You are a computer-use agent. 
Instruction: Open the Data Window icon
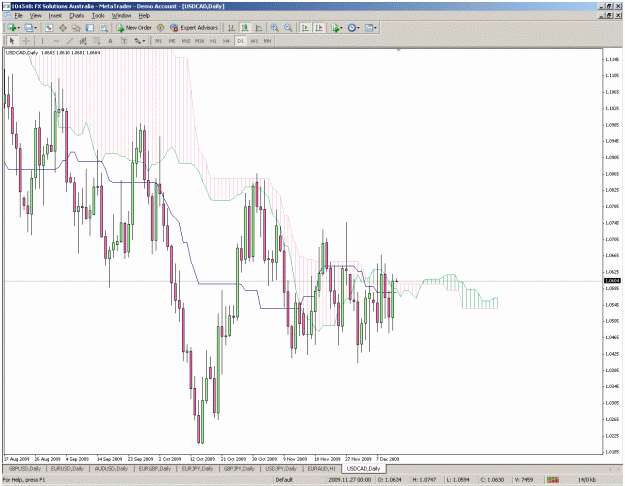click(63, 28)
